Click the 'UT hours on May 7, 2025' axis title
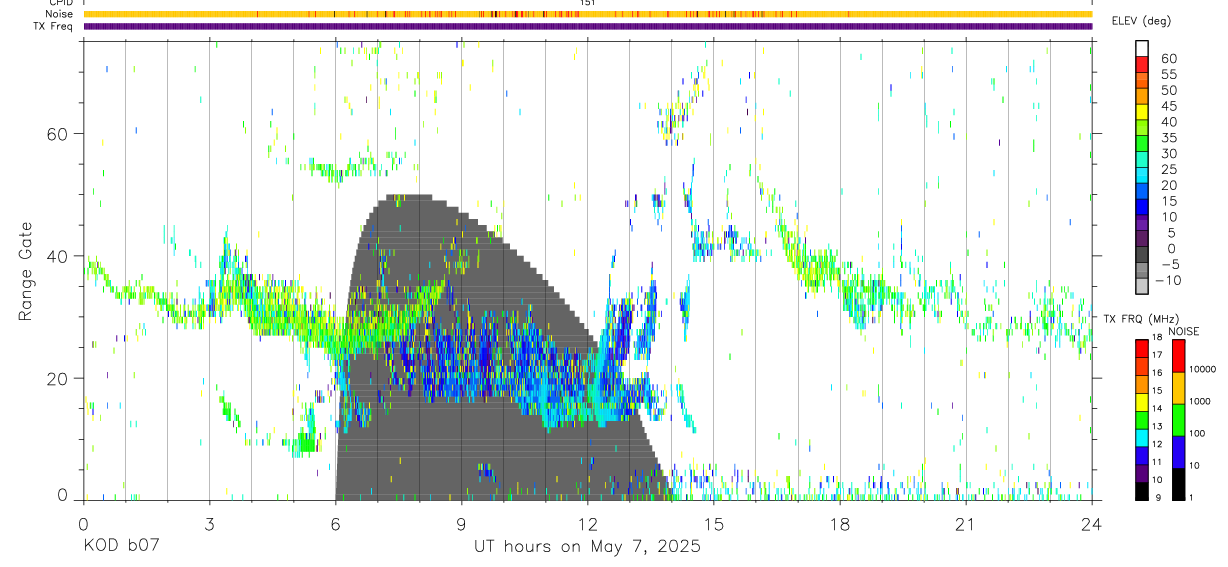Image resolution: width=1228 pixels, height=567 pixels. click(587, 547)
